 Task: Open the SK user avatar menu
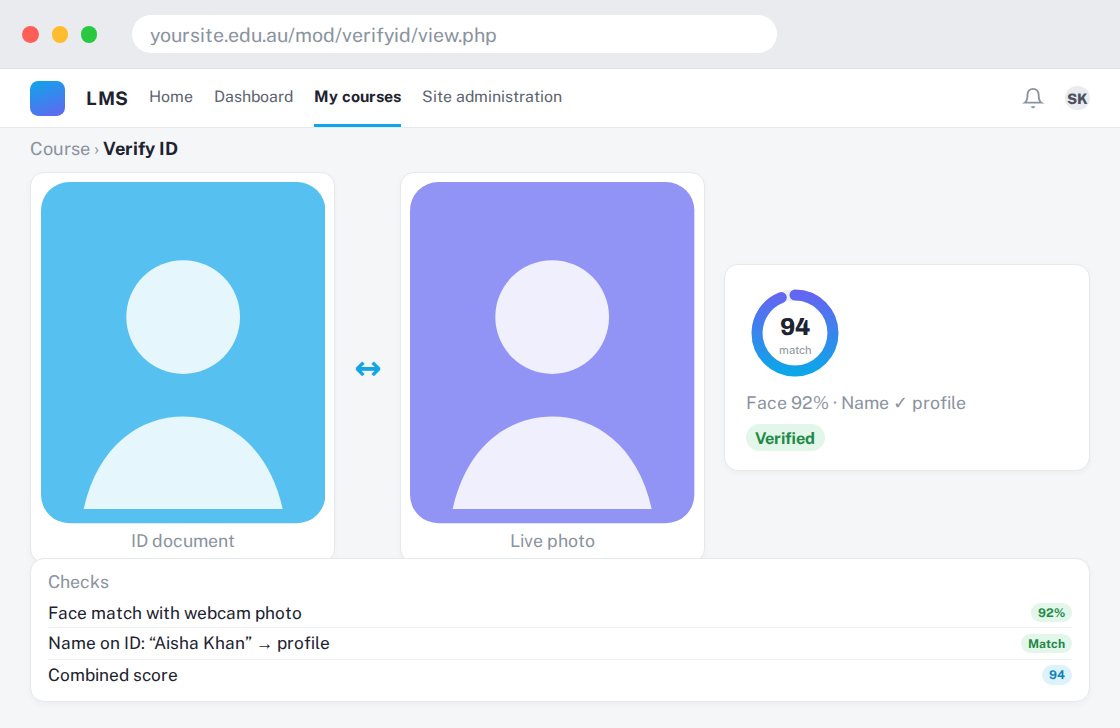point(1076,98)
